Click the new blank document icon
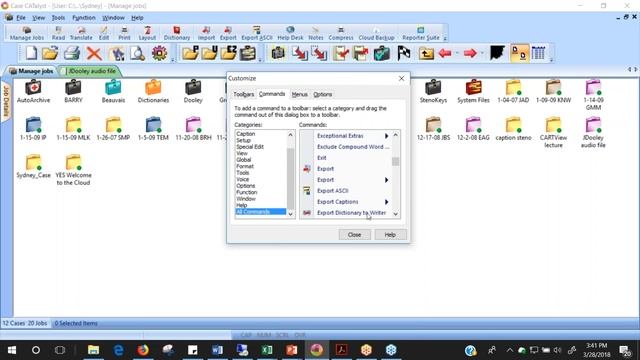 point(31,53)
